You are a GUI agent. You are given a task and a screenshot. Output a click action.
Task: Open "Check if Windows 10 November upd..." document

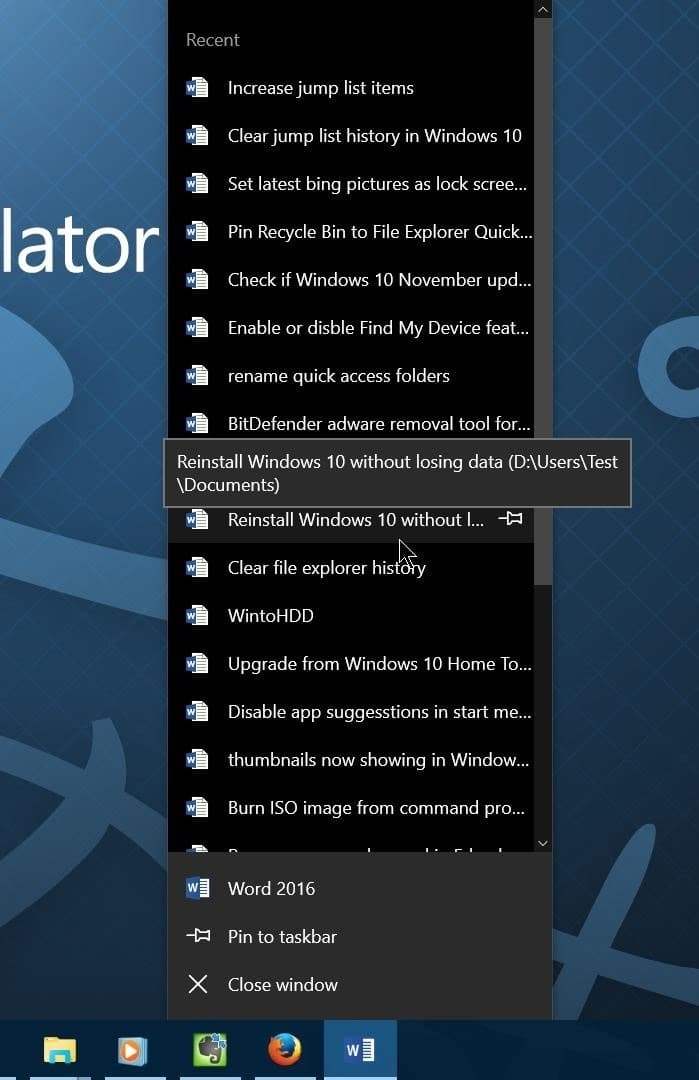(351, 280)
